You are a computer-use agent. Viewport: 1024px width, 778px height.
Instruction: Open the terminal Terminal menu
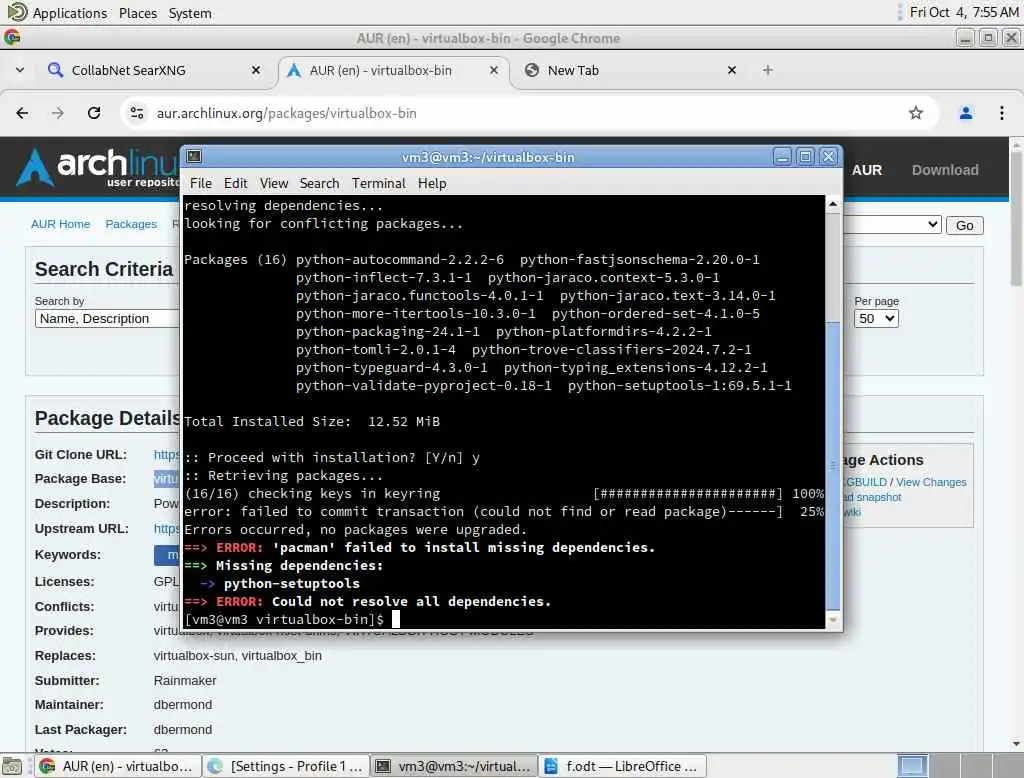[379, 184]
